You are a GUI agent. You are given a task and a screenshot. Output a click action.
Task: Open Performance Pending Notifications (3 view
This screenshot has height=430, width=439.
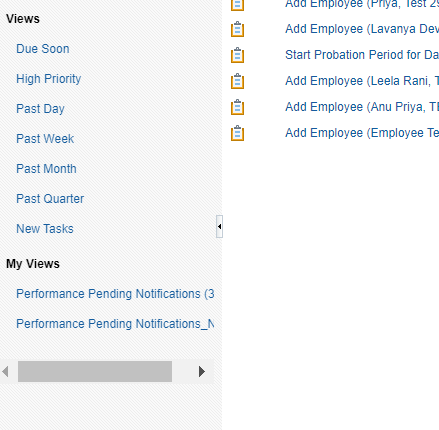tap(115, 294)
